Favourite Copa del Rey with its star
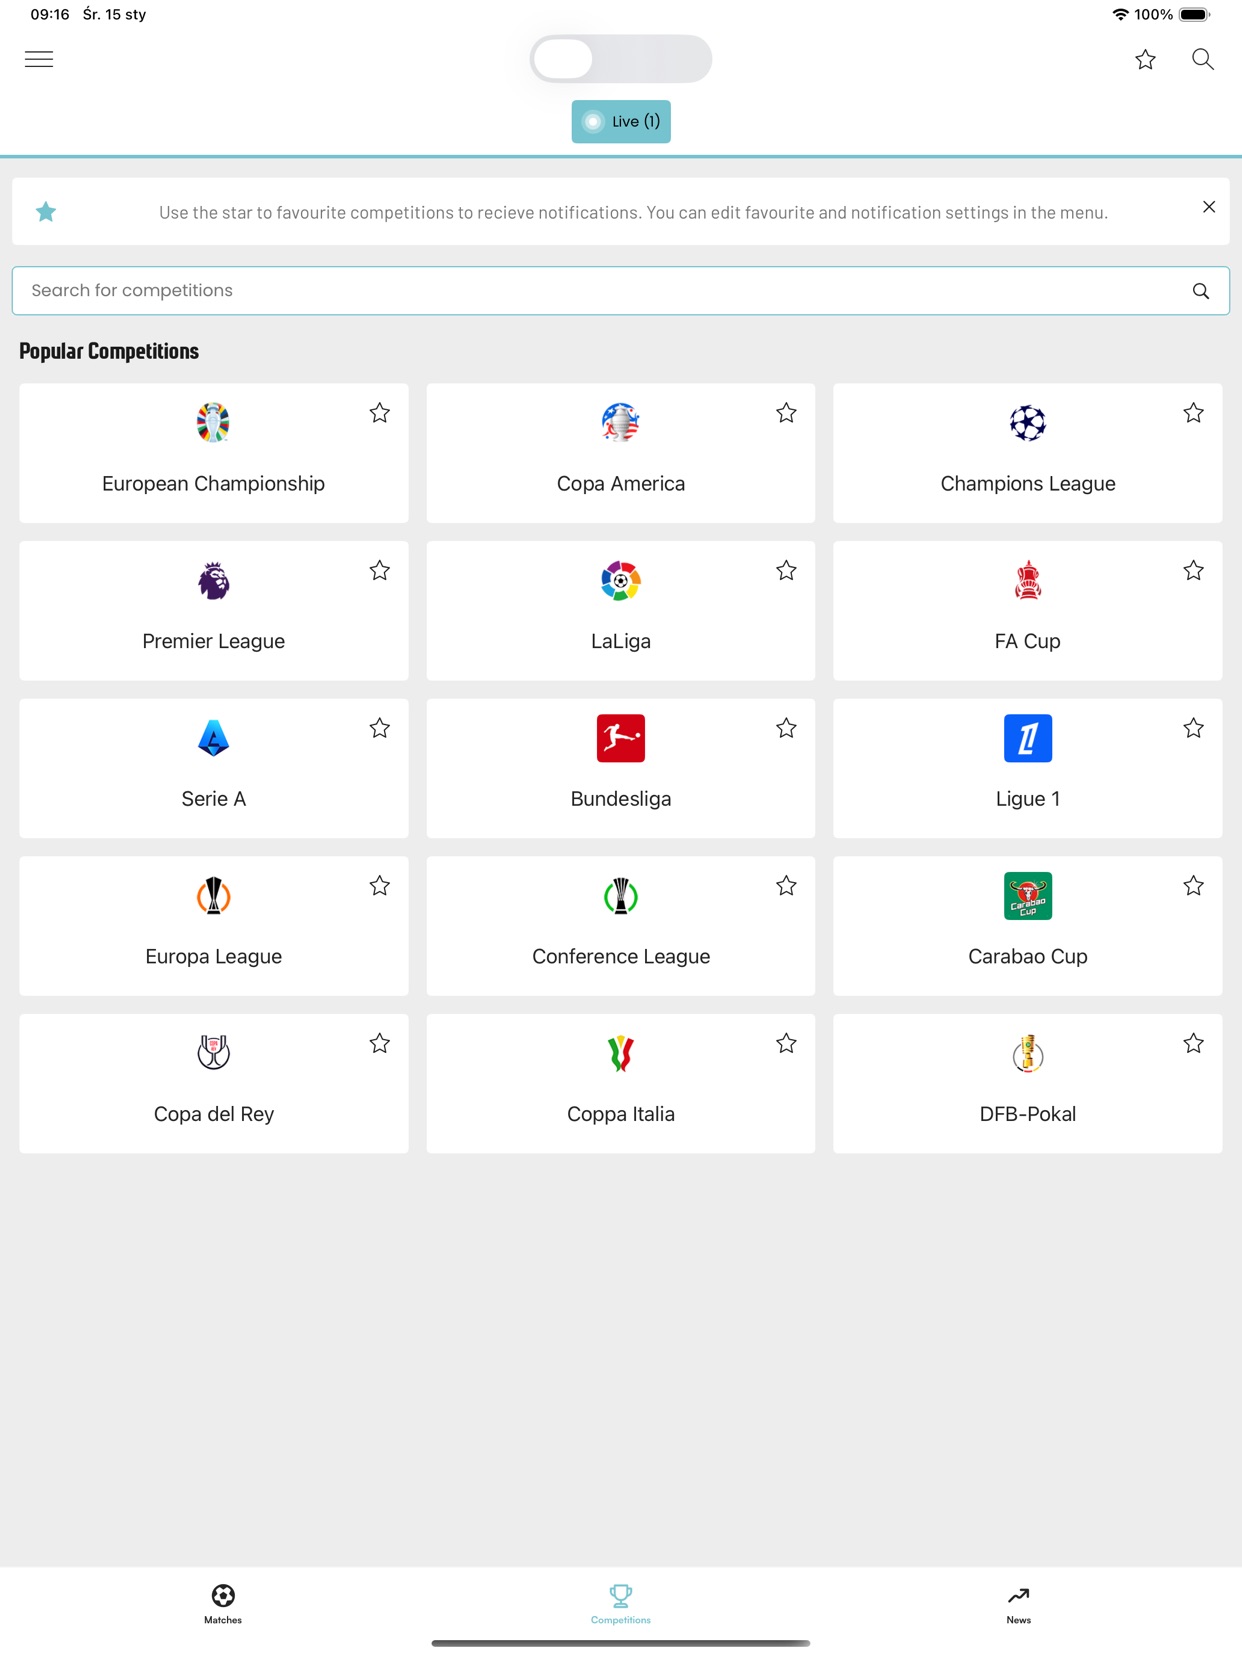 (380, 1044)
